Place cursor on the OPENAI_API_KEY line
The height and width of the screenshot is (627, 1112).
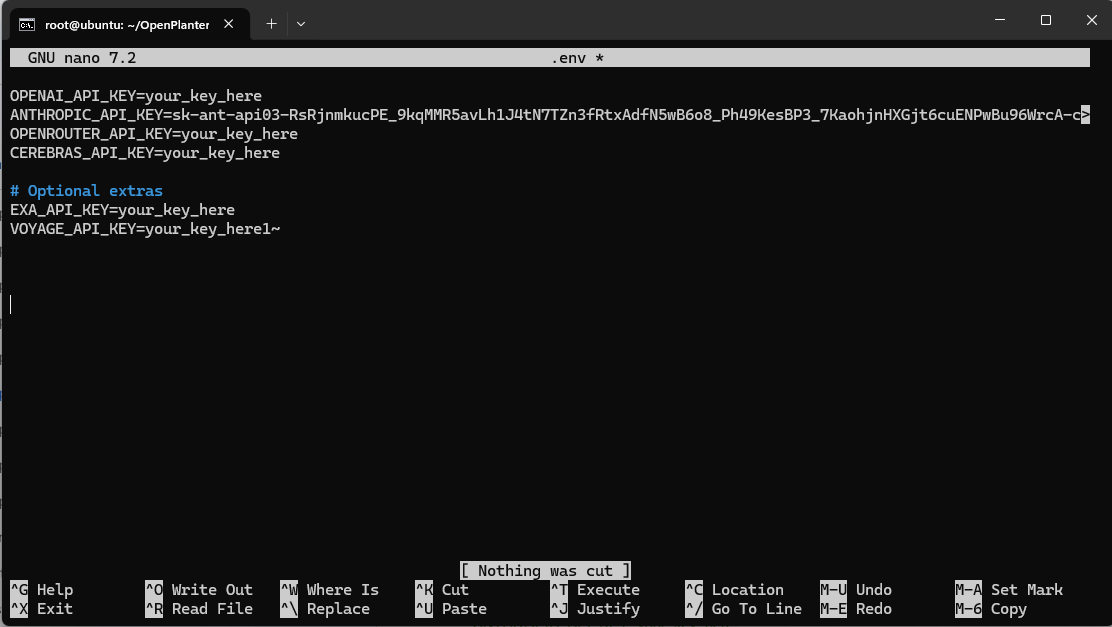coord(136,96)
